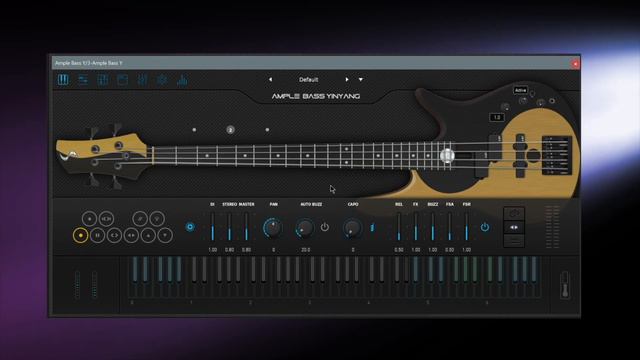Click the 1.0 value box on bass body
This screenshot has width=640, height=360.
point(497,117)
